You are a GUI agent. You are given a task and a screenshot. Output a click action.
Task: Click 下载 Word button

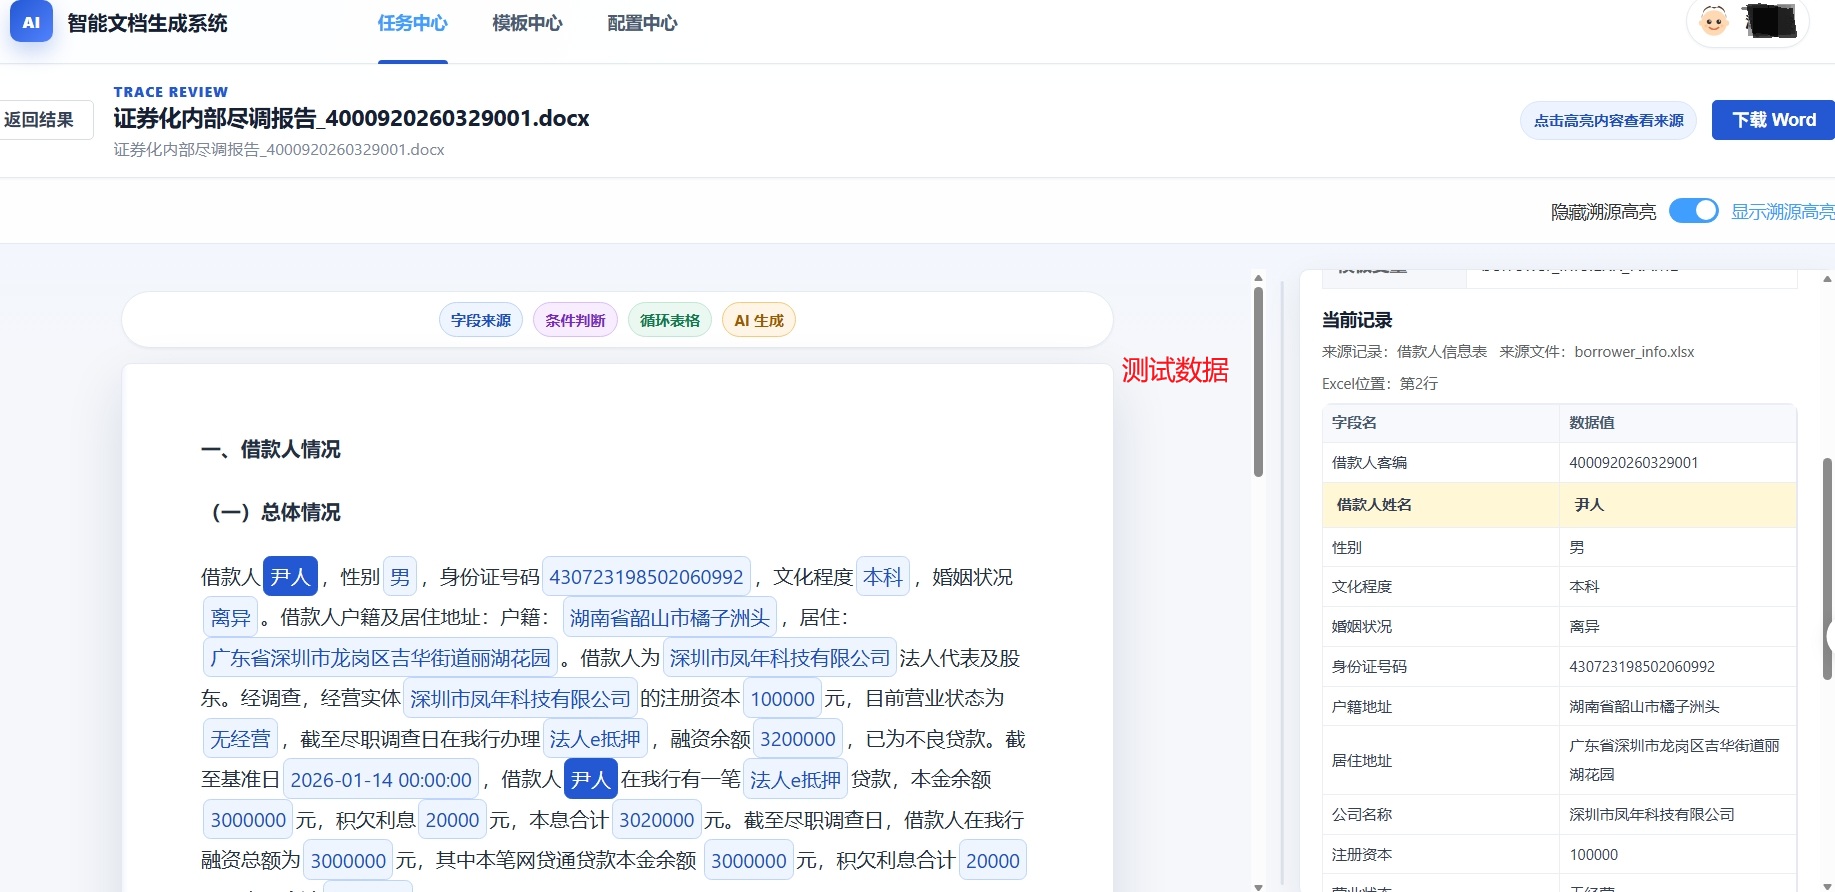pyautogui.click(x=1773, y=120)
